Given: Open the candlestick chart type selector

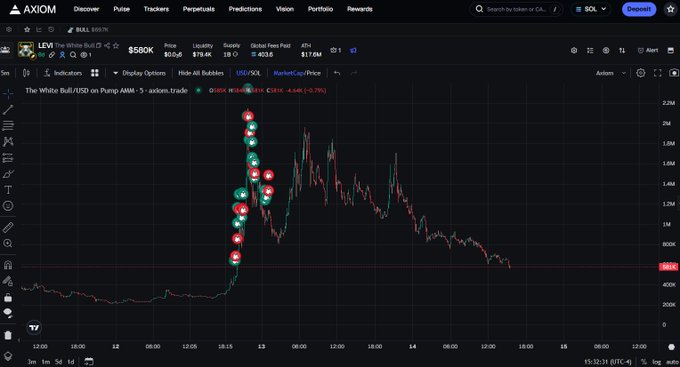Looking at the screenshot, I should coord(26,73).
